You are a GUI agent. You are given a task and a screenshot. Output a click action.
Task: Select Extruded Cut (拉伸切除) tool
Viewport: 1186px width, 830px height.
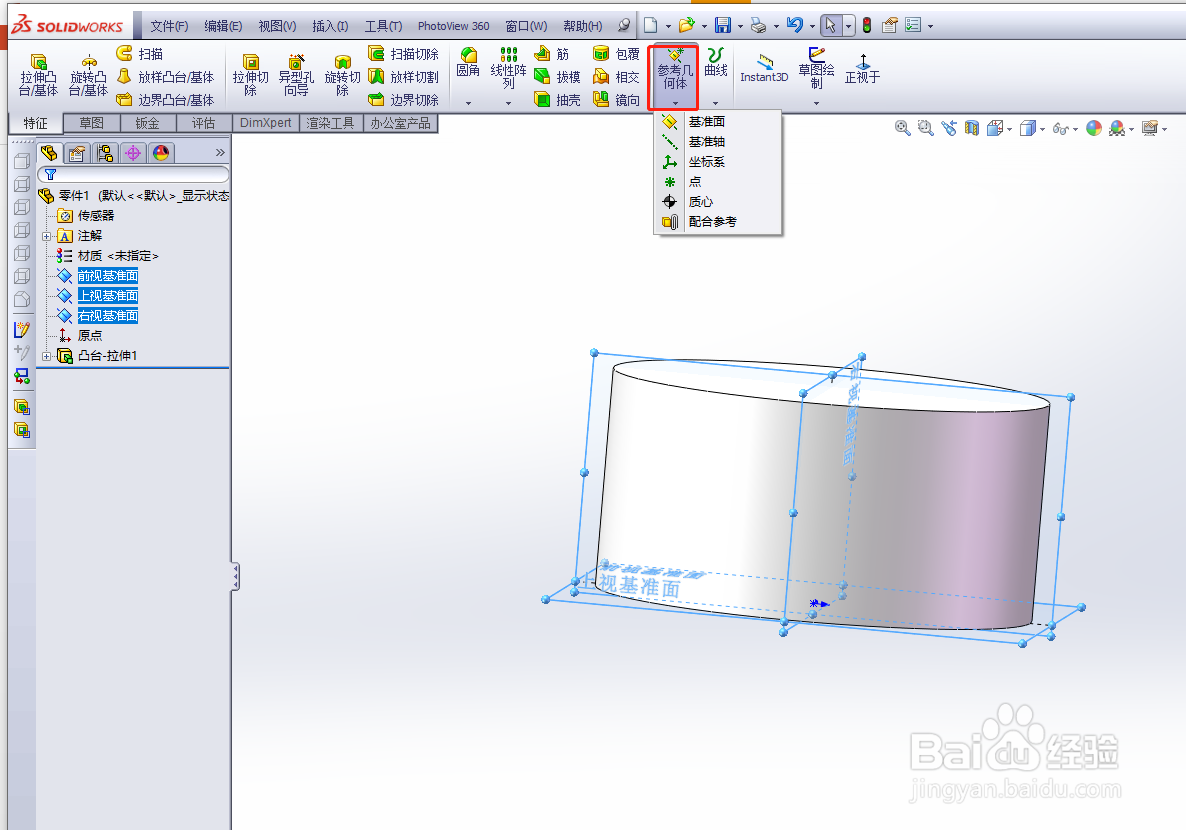pos(250,75)
